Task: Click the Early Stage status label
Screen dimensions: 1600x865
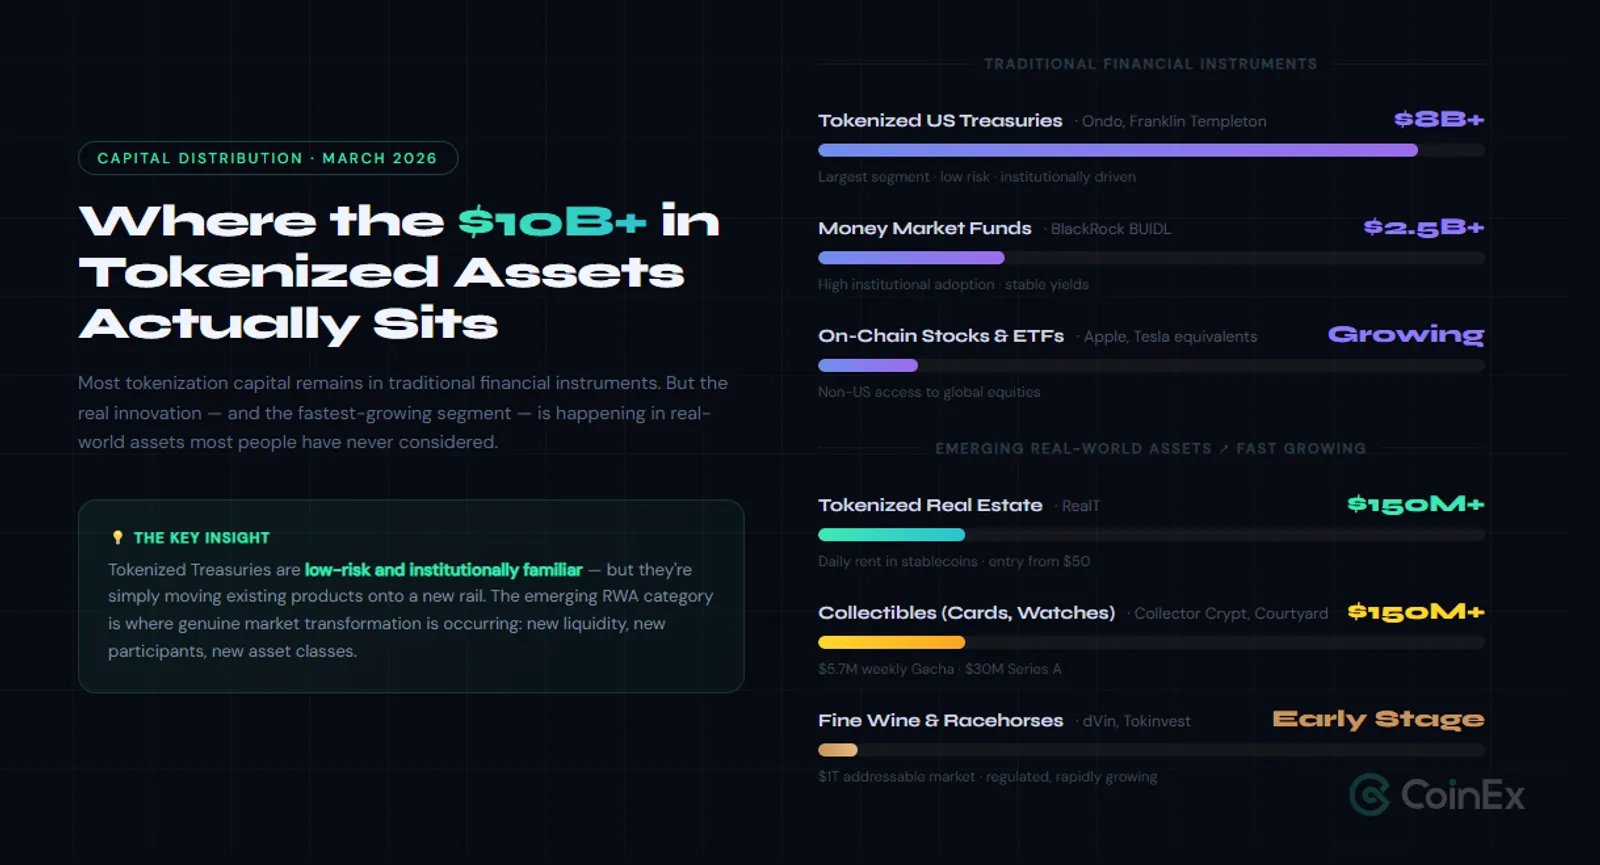Action: point(1378,720)
